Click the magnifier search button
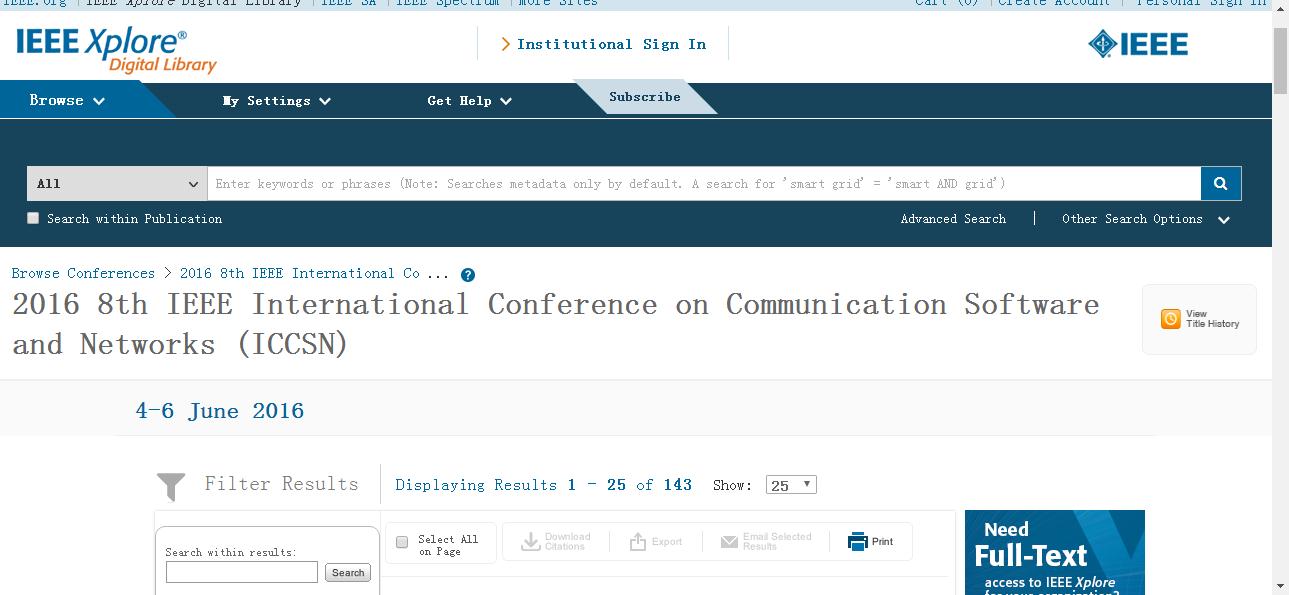 click(1221, 184)
